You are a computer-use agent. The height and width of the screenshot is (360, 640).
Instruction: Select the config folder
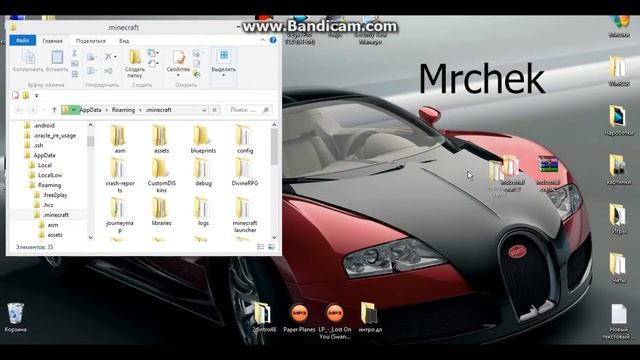(245, 140)
